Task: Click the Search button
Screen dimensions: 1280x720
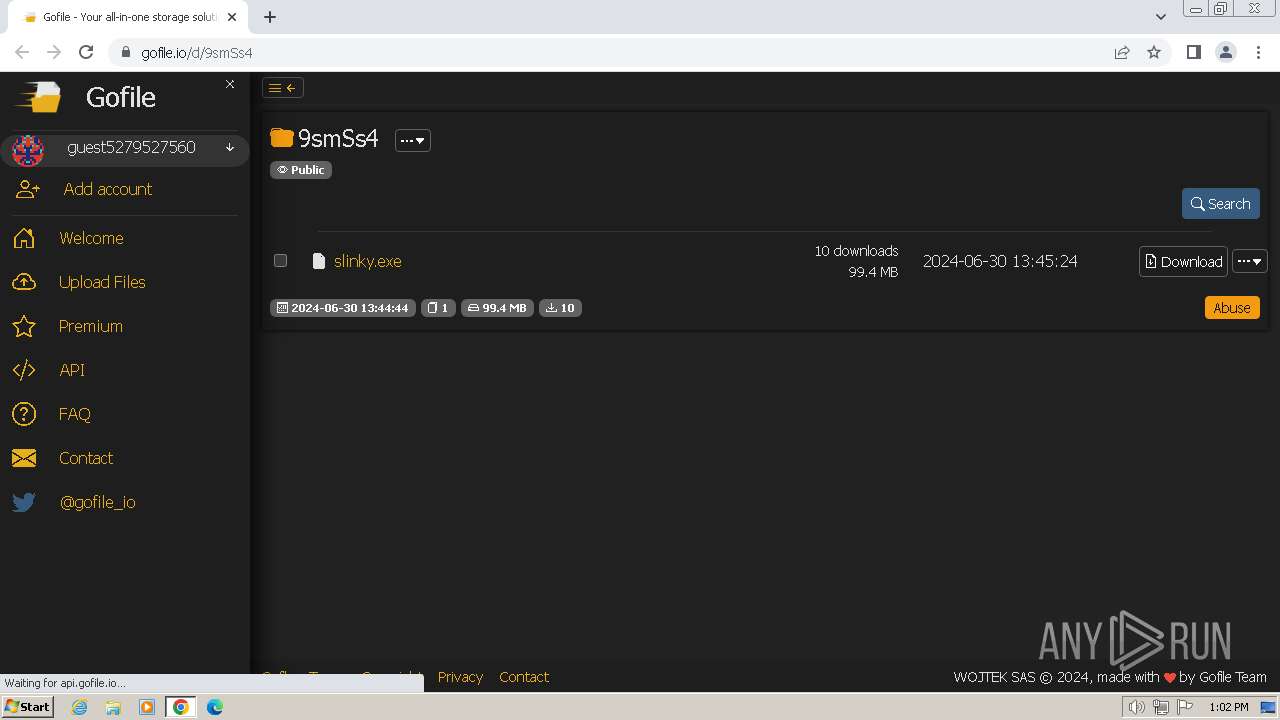Action: point(1221,204)
